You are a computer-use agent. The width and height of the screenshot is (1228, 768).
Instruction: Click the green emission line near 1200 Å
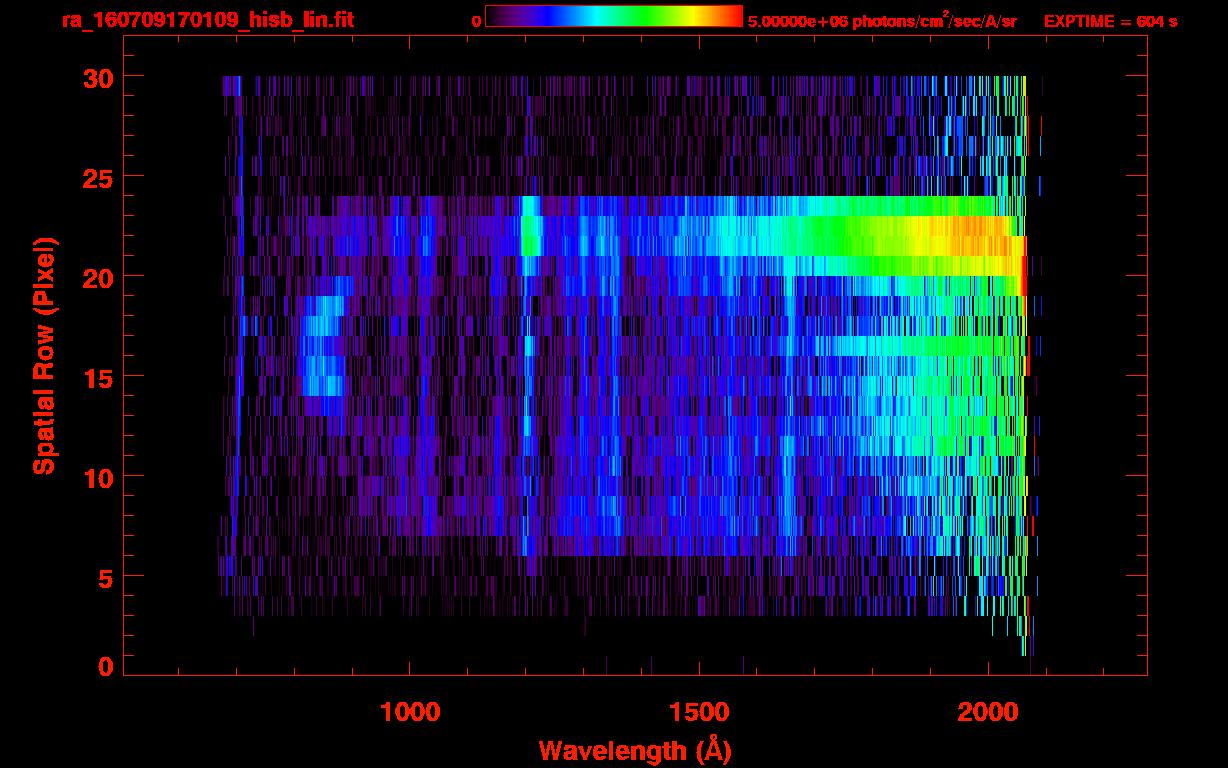529,236
